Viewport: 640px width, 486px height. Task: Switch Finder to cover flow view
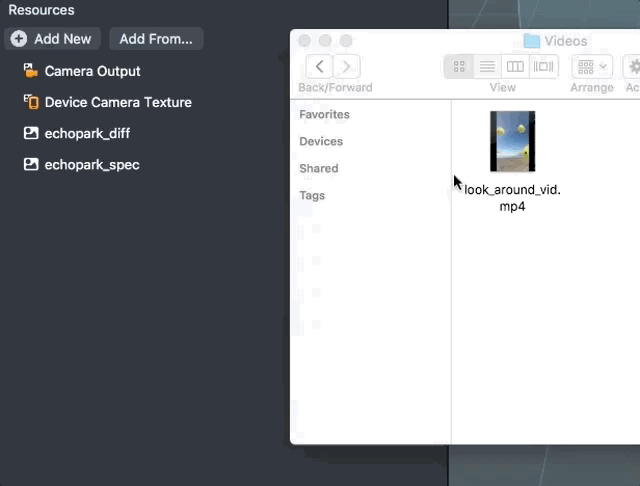click(x=543, y=66)
